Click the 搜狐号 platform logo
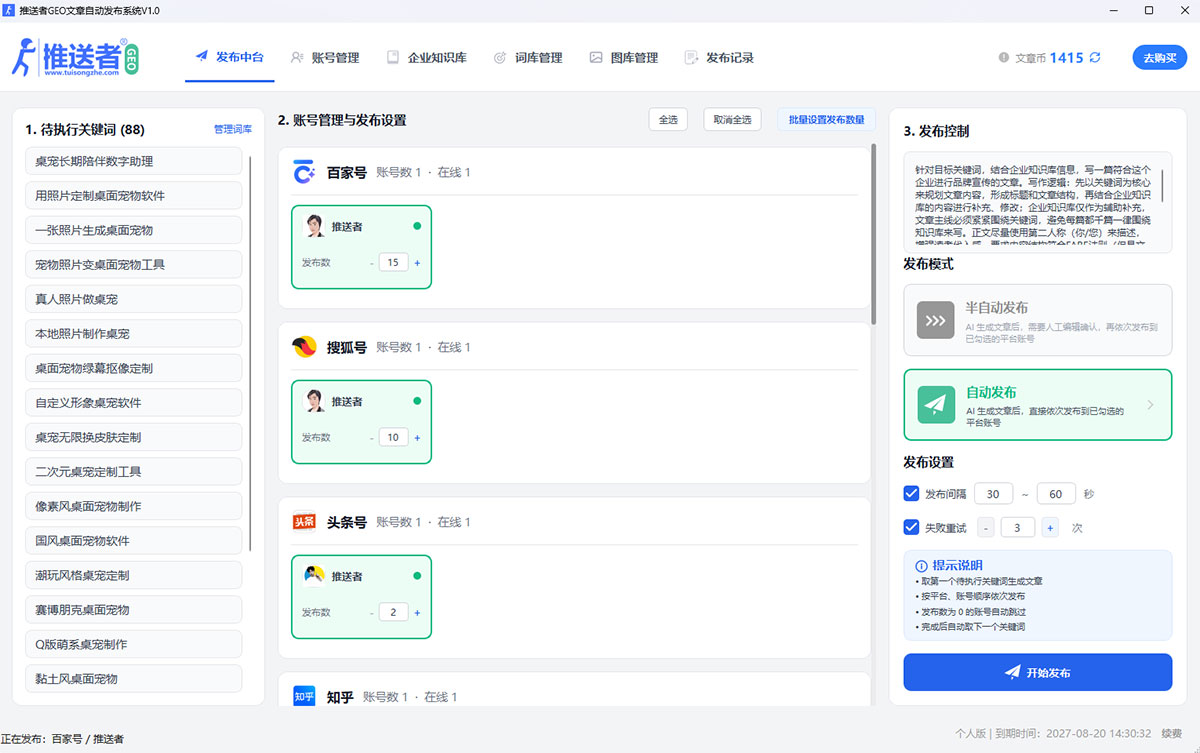The width and height of the screenshot is (1200, 753). pyautogui.click(x=304, y=347)
